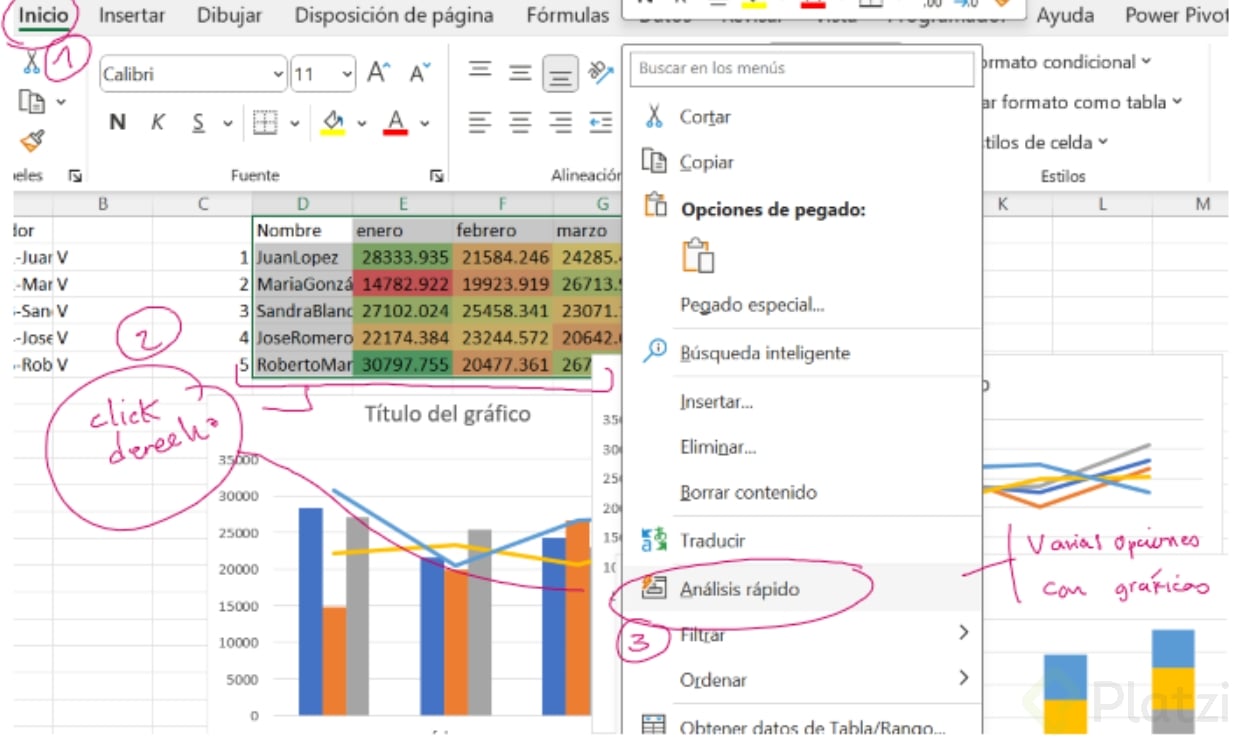Expand the borders dropdown arrow
This screenshot has height=744, width=1242.
(x=295, y=123)
